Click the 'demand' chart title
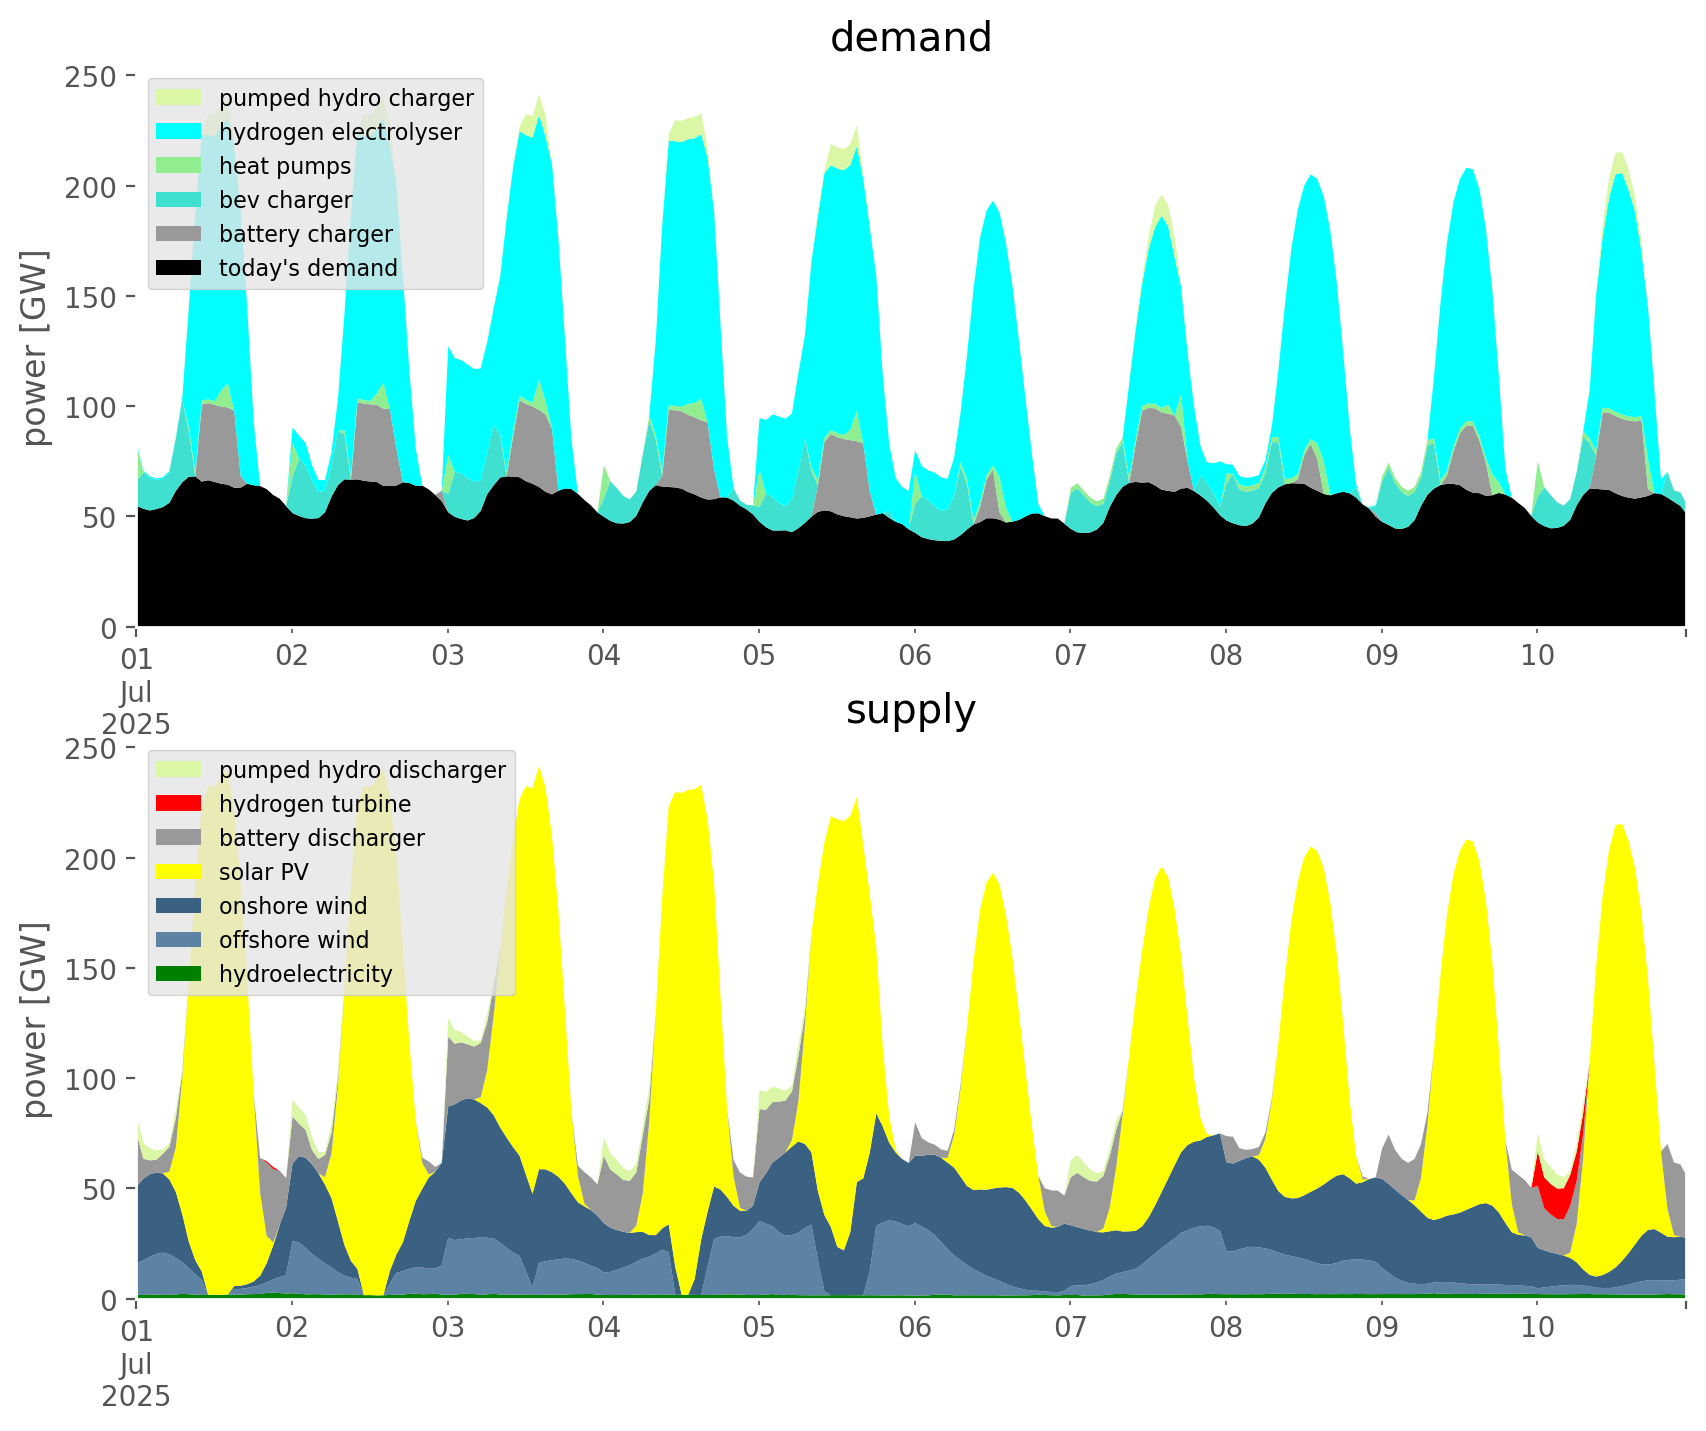The width and height of the screenshot is (1706, 1431). 910,38
